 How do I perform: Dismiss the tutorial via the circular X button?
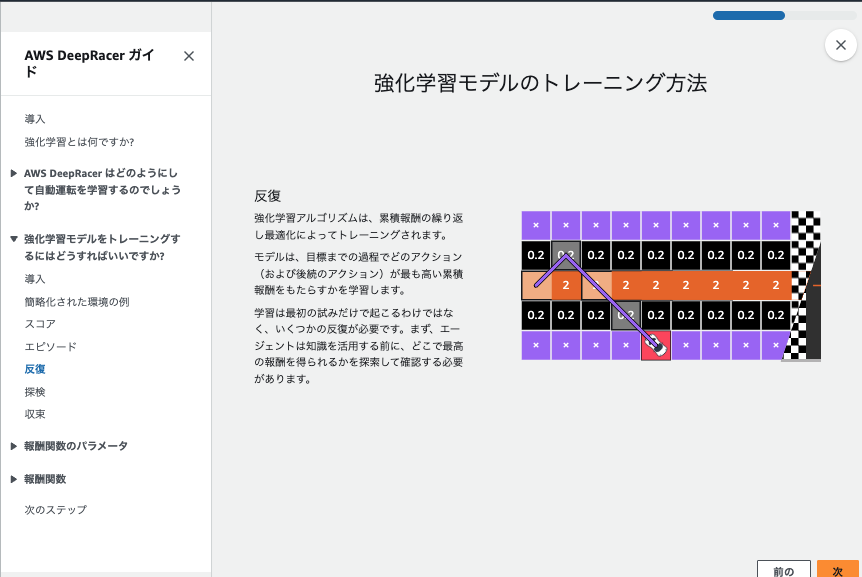[x=840, y=45]
